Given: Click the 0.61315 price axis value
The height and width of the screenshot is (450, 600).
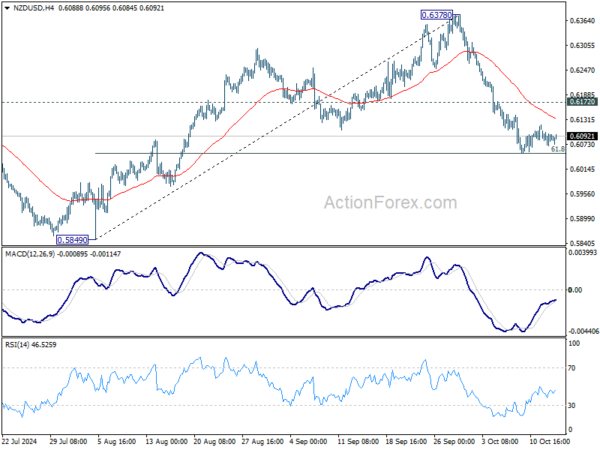Looking at the screenshot, I should pyautogui.click(x=583, y=120).
